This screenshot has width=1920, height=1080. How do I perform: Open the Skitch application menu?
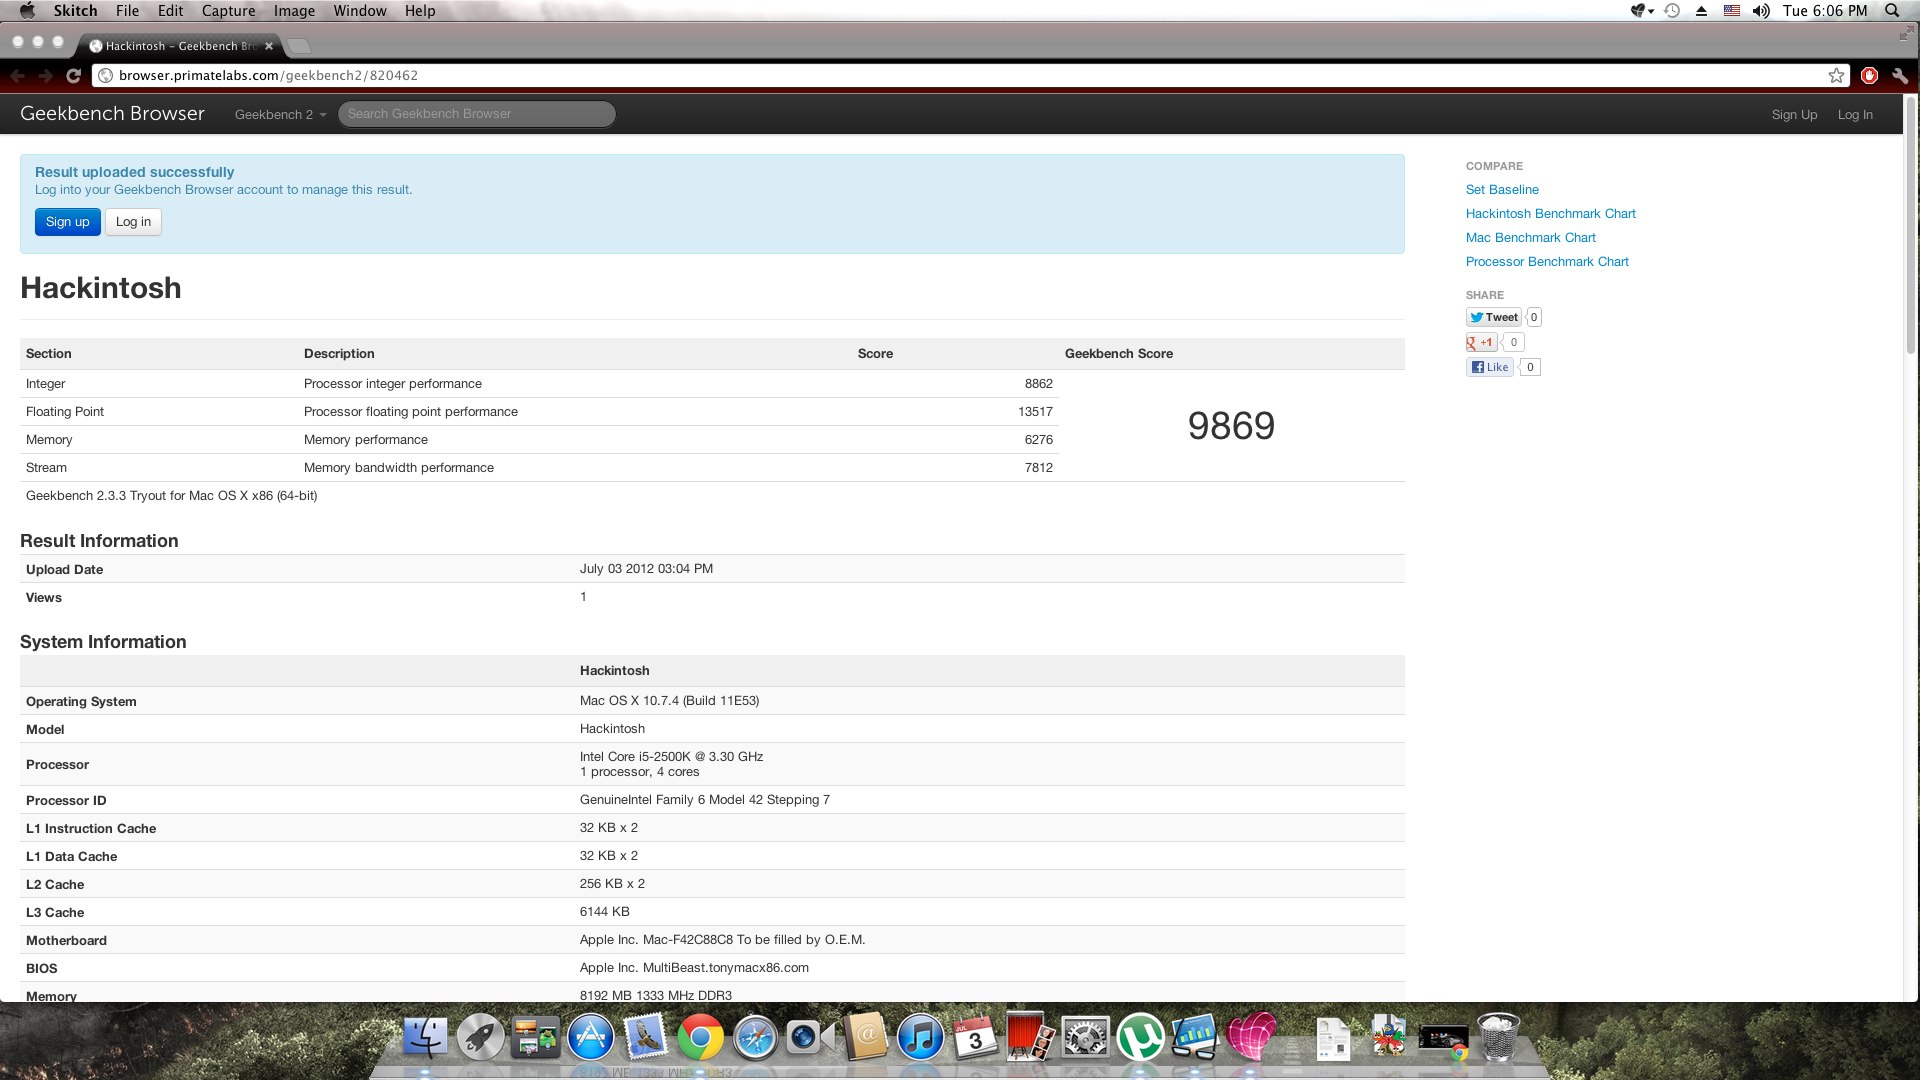click(x=75, y=11)
